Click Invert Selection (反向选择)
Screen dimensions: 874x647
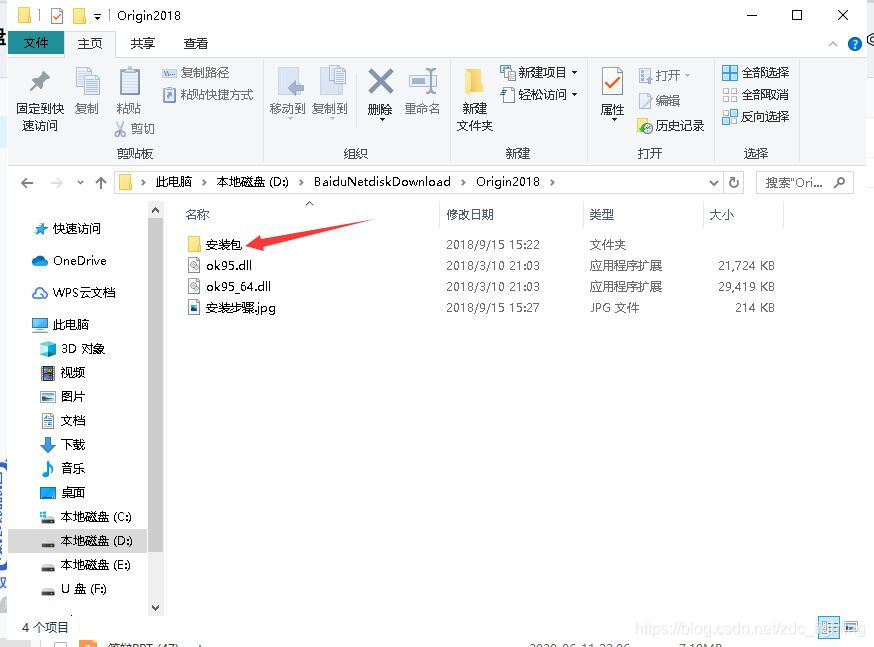click(755, 116)
